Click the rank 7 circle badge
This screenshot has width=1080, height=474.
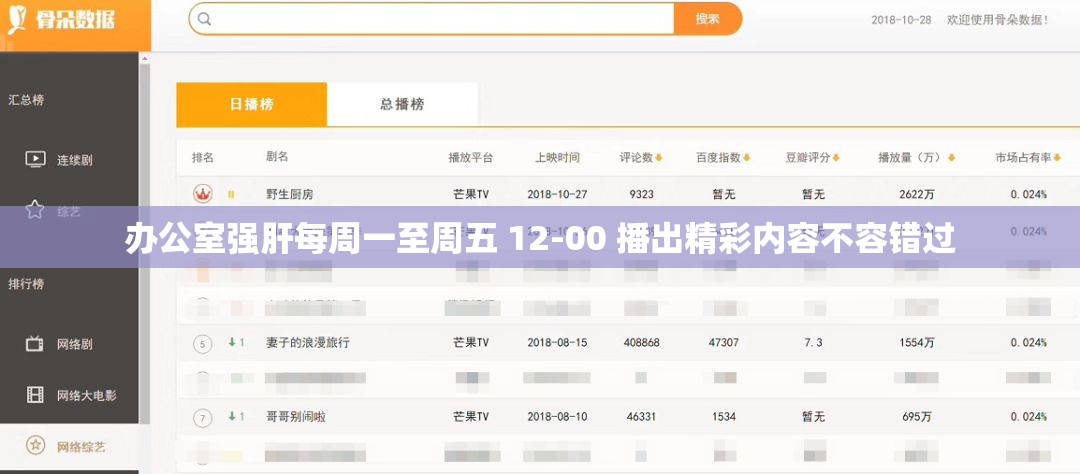click(202, 418)
